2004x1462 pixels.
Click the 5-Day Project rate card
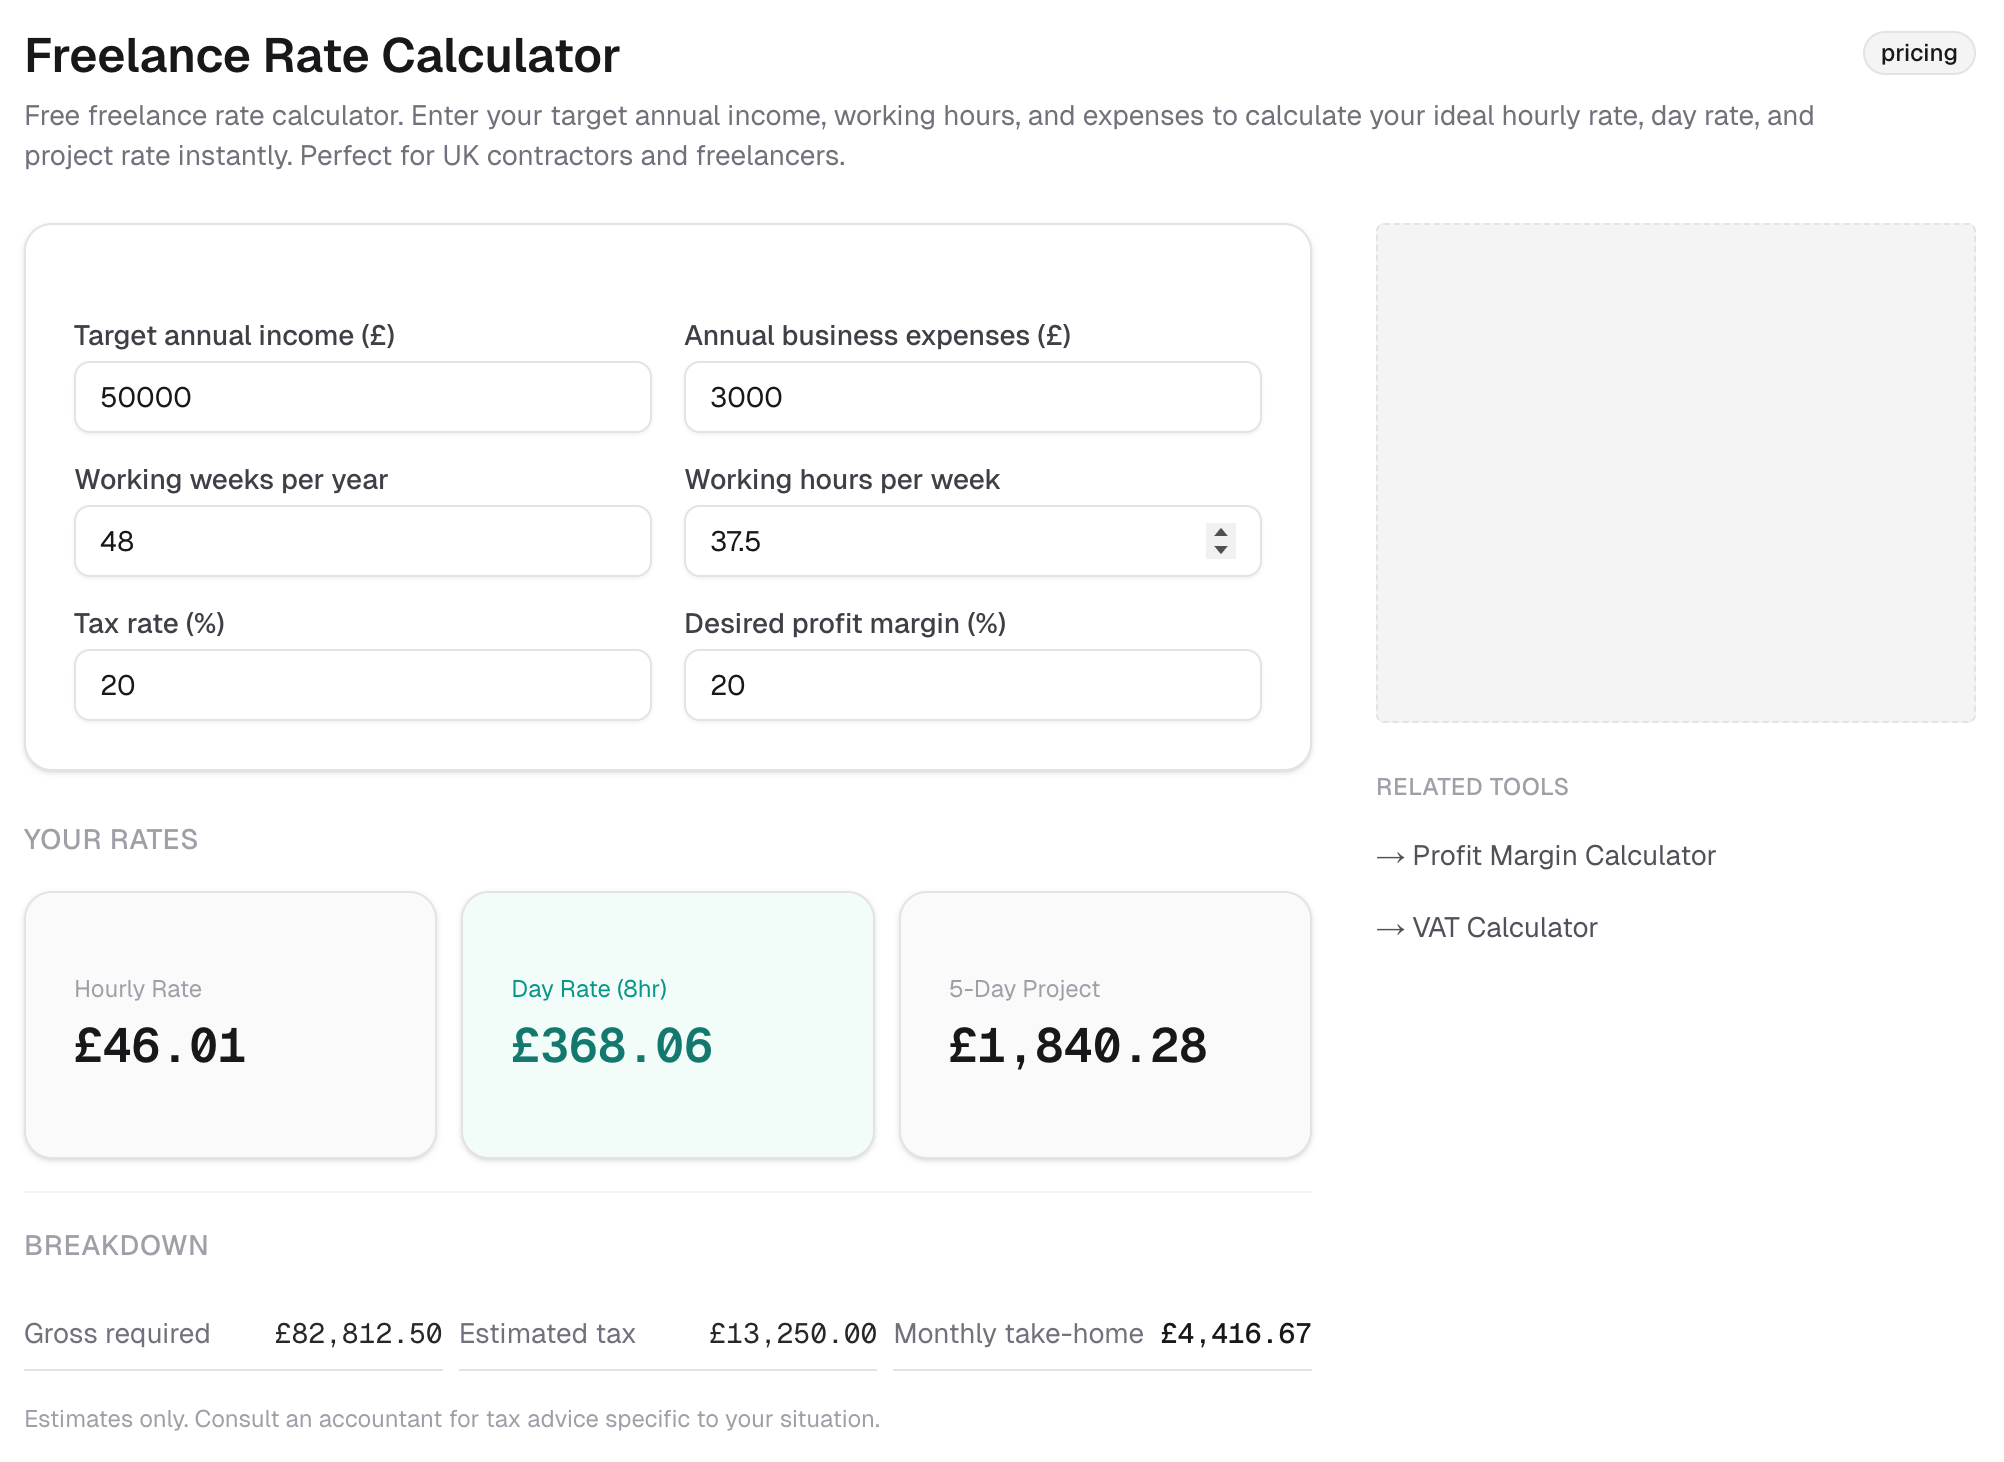click(x=1104, y=1024)
